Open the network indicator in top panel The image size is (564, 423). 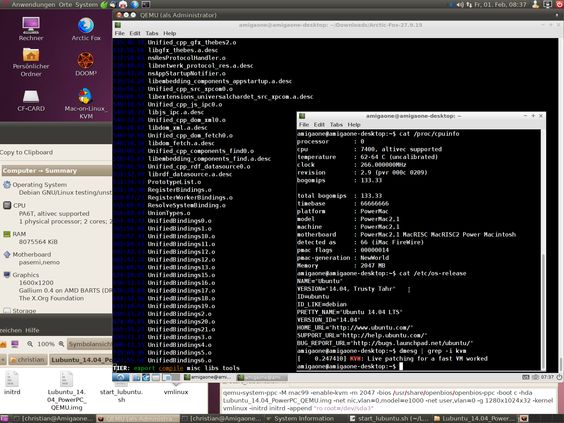coord(469,4)
